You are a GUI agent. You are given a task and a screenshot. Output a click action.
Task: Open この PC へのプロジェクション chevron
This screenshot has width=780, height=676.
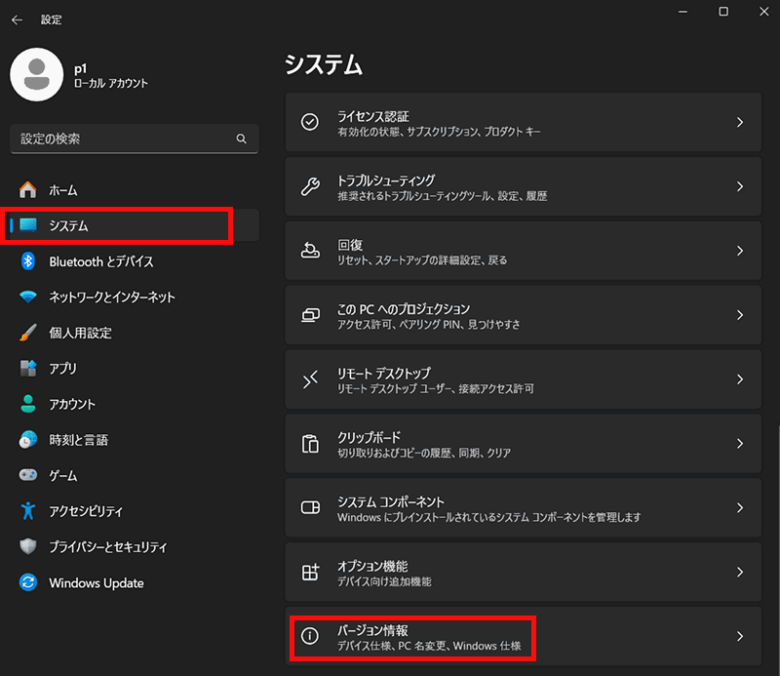(x=740, y=315)
